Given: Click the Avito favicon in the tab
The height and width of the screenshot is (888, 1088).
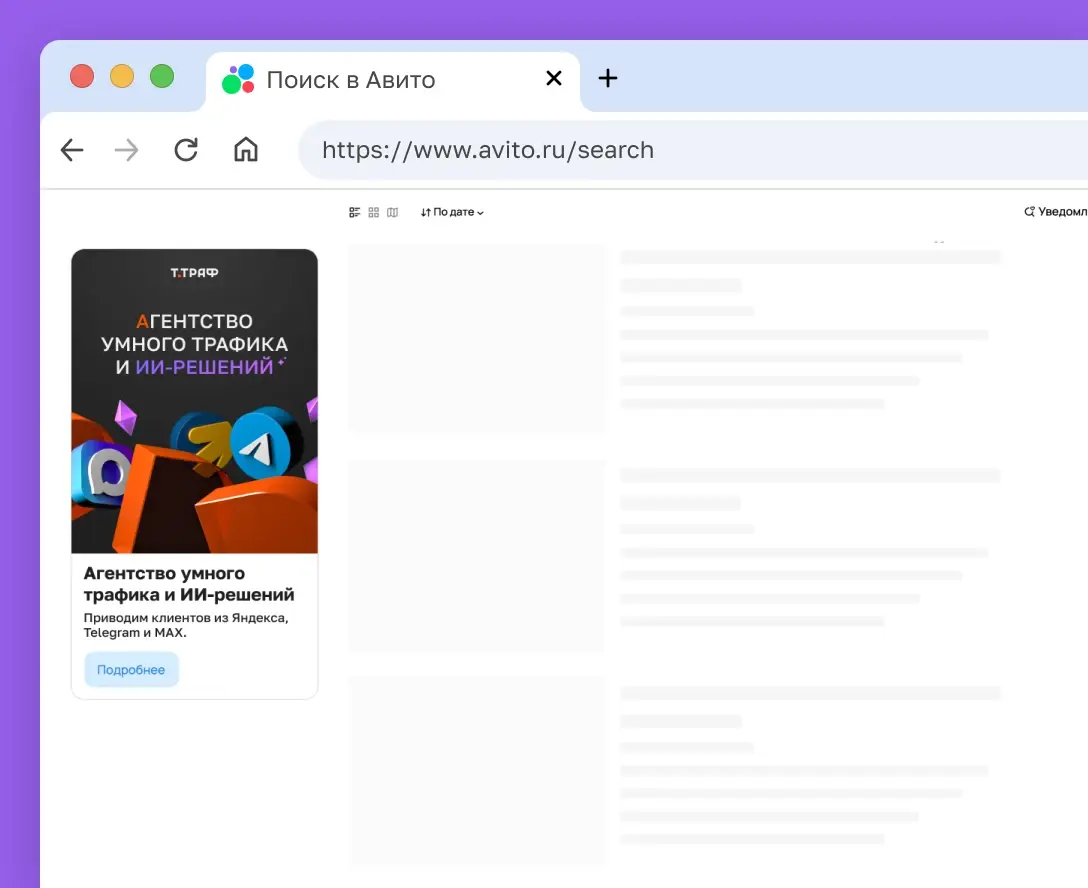Looking at the screenshot, I should tap(238, 79).
